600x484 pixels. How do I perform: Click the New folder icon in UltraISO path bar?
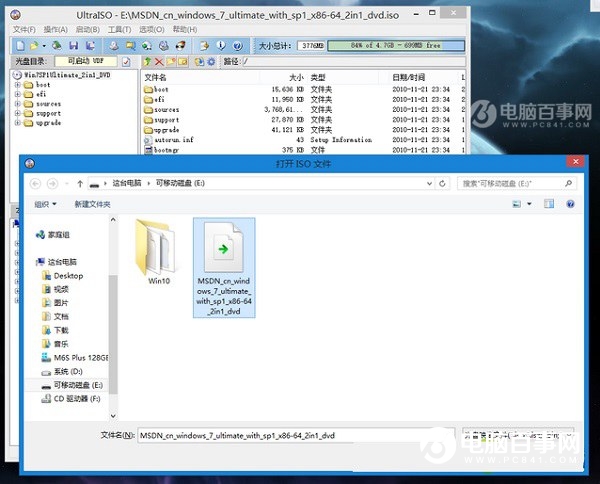171,62
